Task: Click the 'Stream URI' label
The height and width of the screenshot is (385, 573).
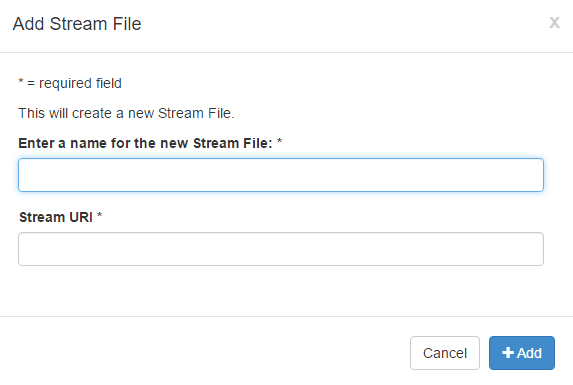Action: click(x=56, y=217)
